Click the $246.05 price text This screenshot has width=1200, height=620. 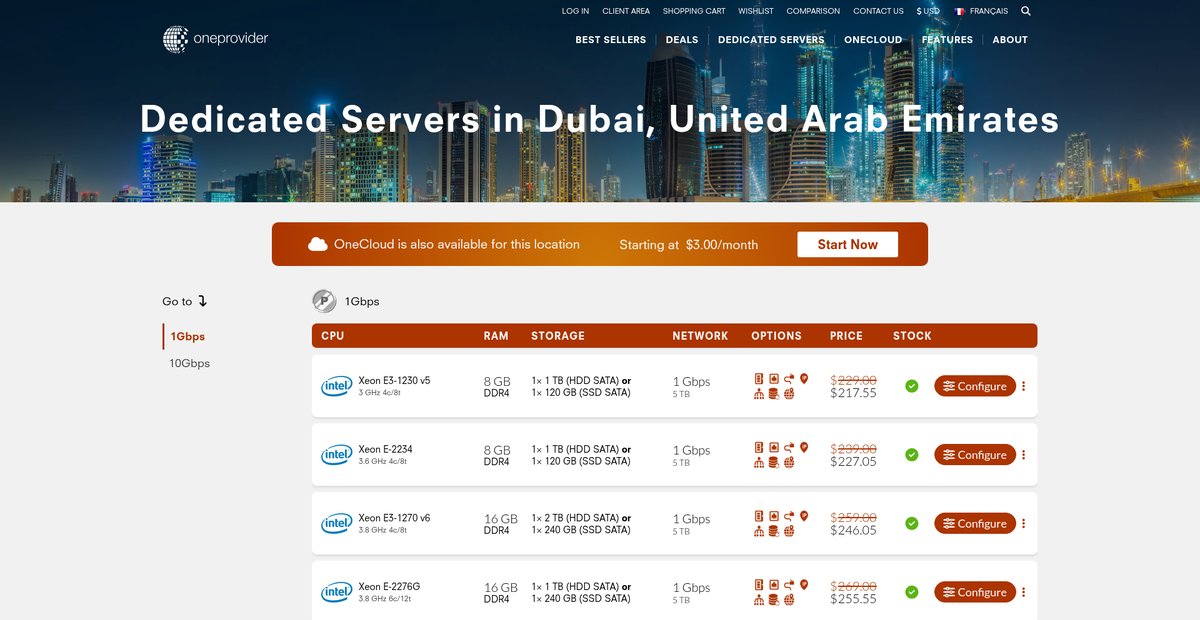point(853,530)
